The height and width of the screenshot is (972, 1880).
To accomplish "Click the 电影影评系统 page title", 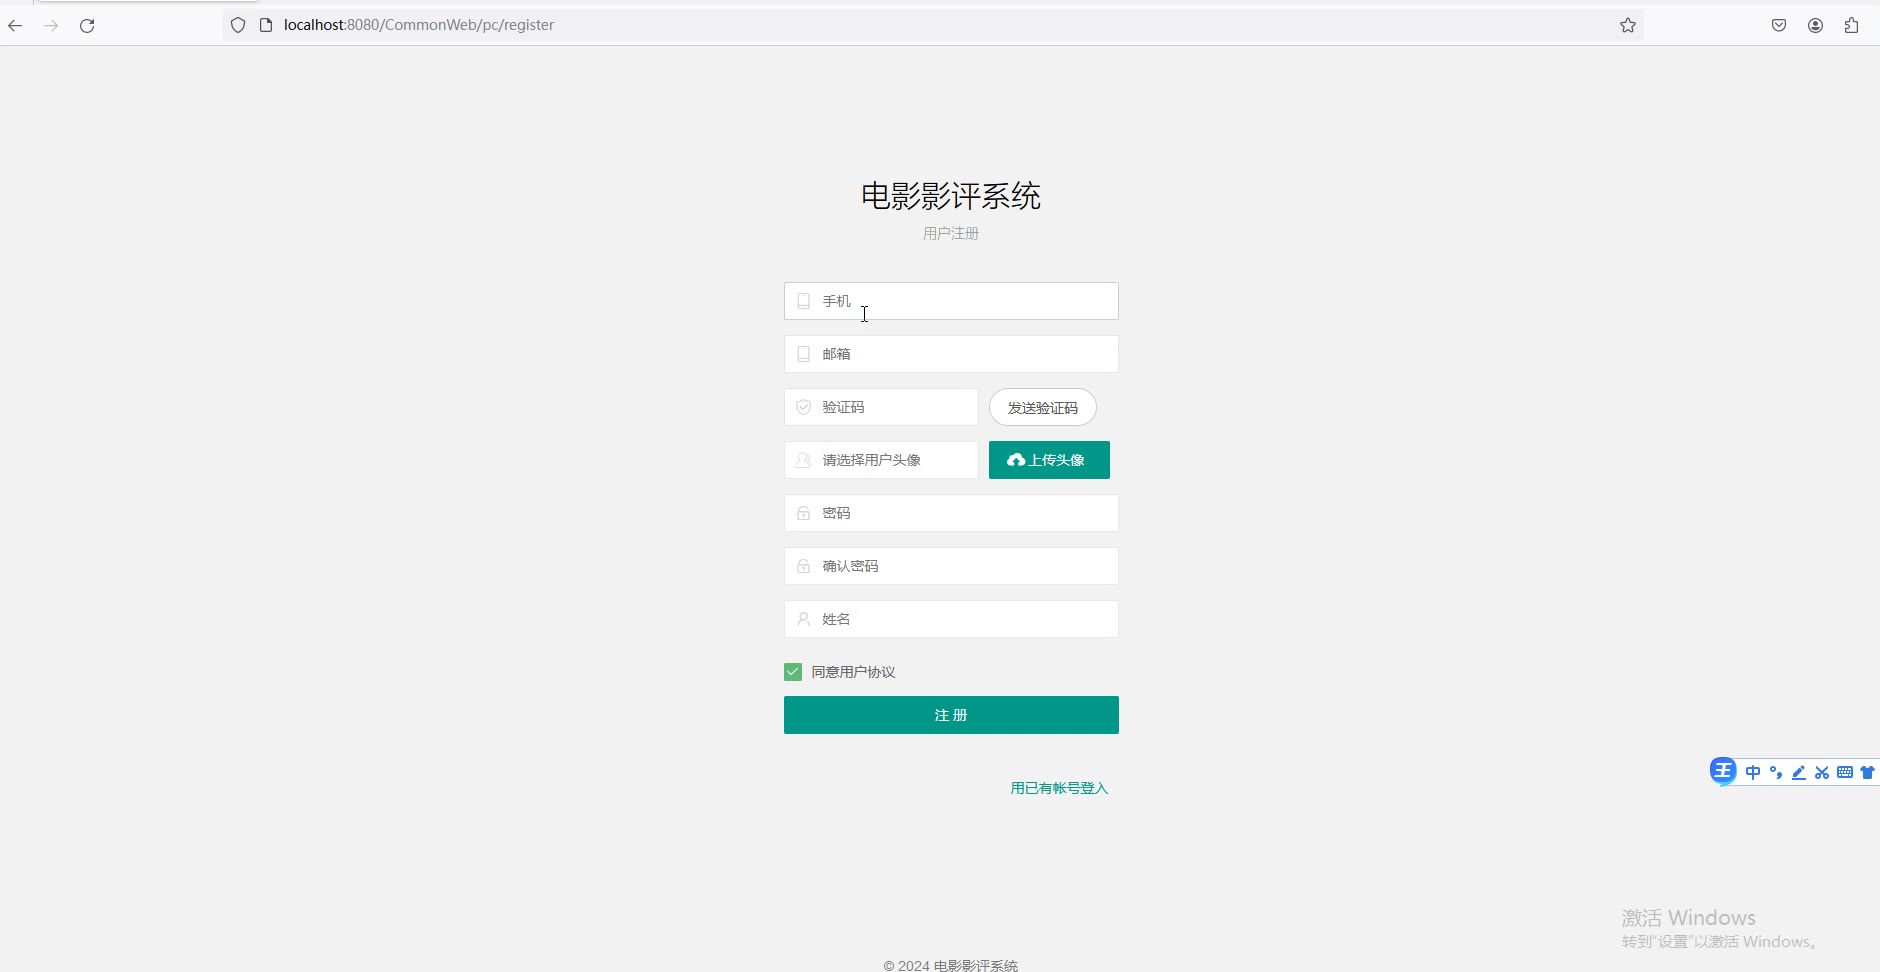I will click(x=951, y=196).
